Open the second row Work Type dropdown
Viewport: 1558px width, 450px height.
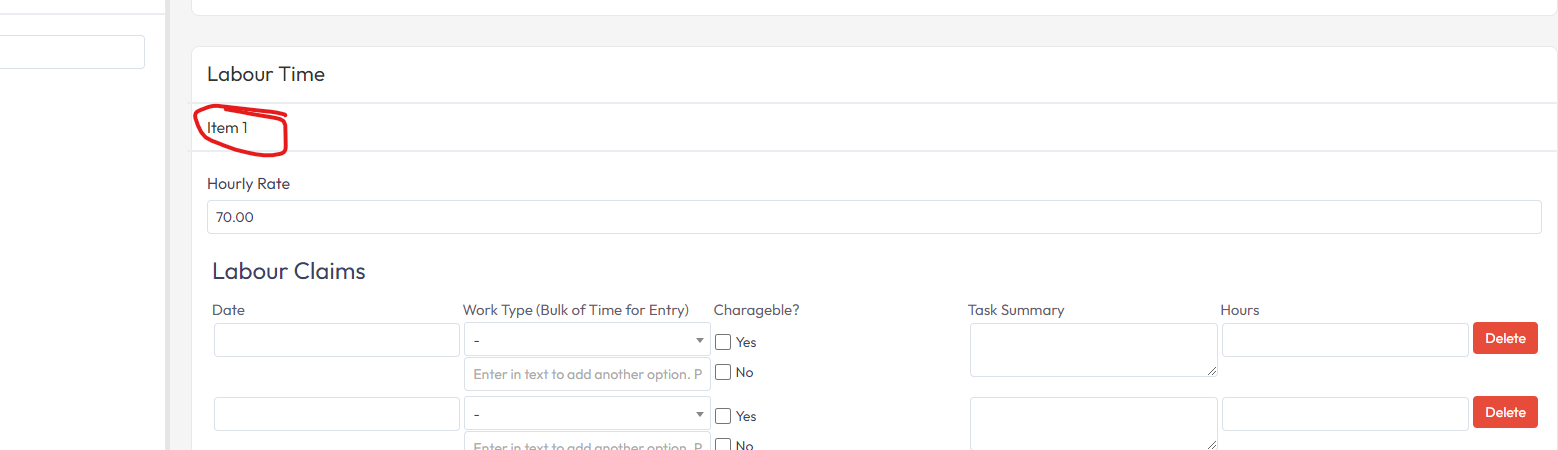(587, 414)
